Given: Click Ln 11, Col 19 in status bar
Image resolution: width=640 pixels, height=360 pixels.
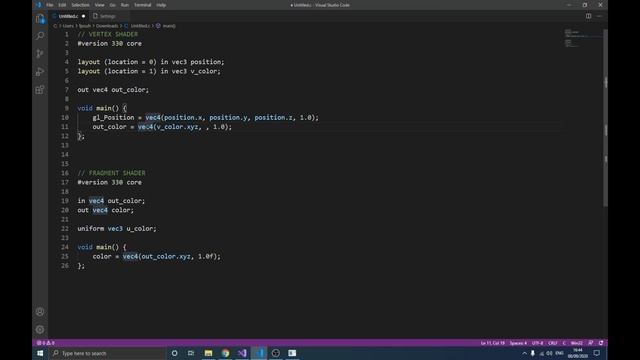Looking at the screenshot, I should [x=492, y=343].
